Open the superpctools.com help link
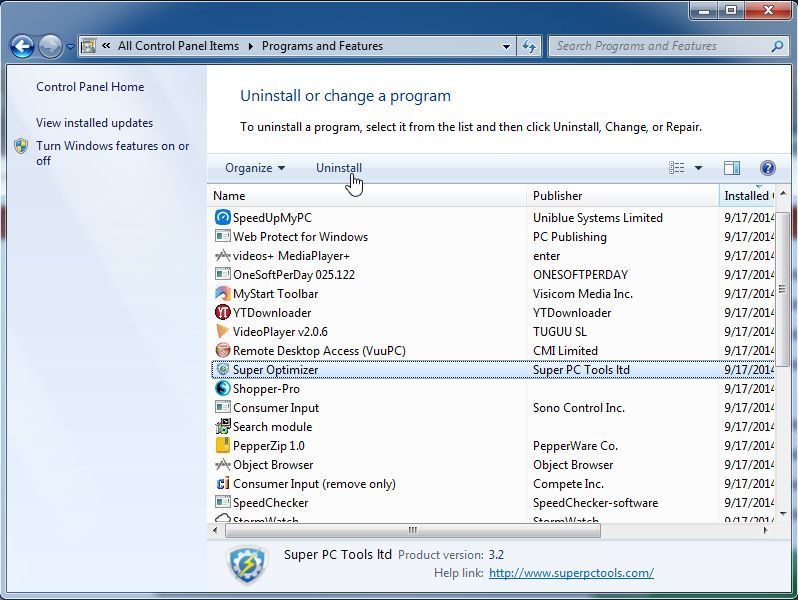The width and height of the screenshot is (798, 600). [571, 573]
